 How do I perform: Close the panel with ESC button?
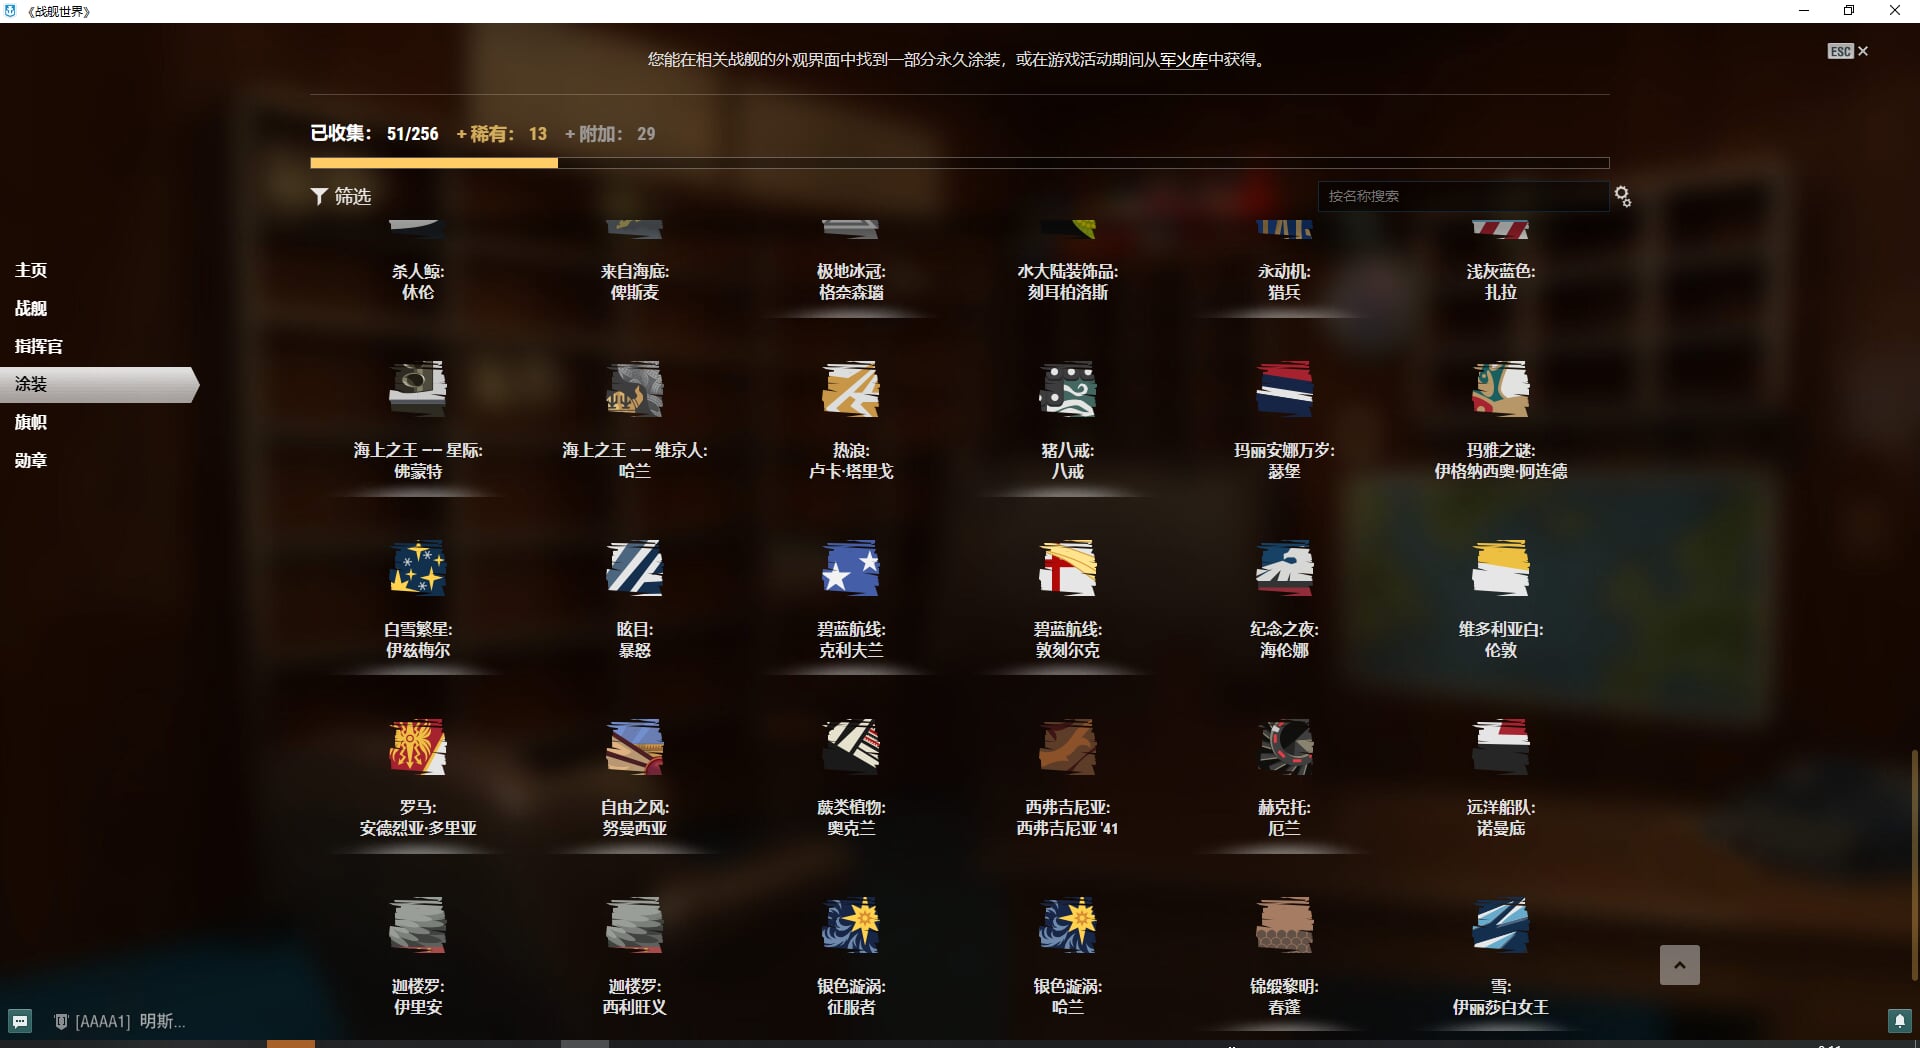(1847, 51)
